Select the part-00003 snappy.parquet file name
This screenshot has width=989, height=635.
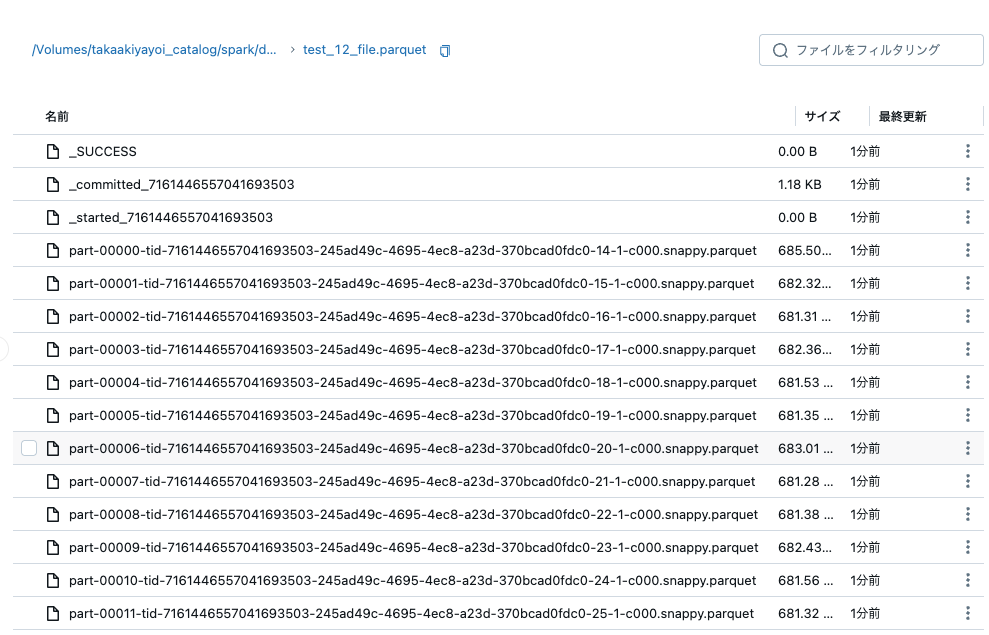[412, 349]
